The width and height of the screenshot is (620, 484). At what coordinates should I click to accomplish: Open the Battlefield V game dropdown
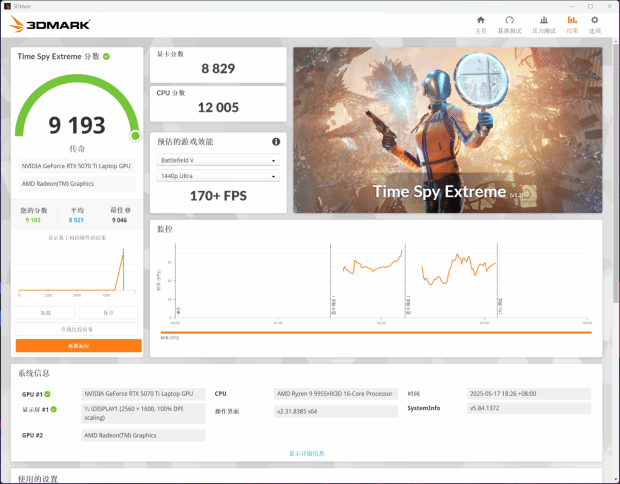pyautogui.click(x=218, y=160)
